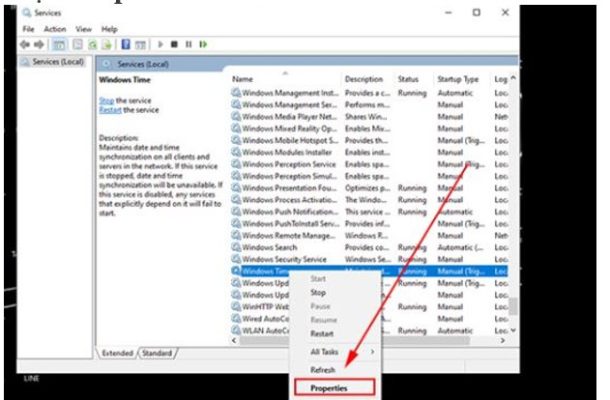Click the Show/Hide Action Pane toolbar icon

pos(140,45)
